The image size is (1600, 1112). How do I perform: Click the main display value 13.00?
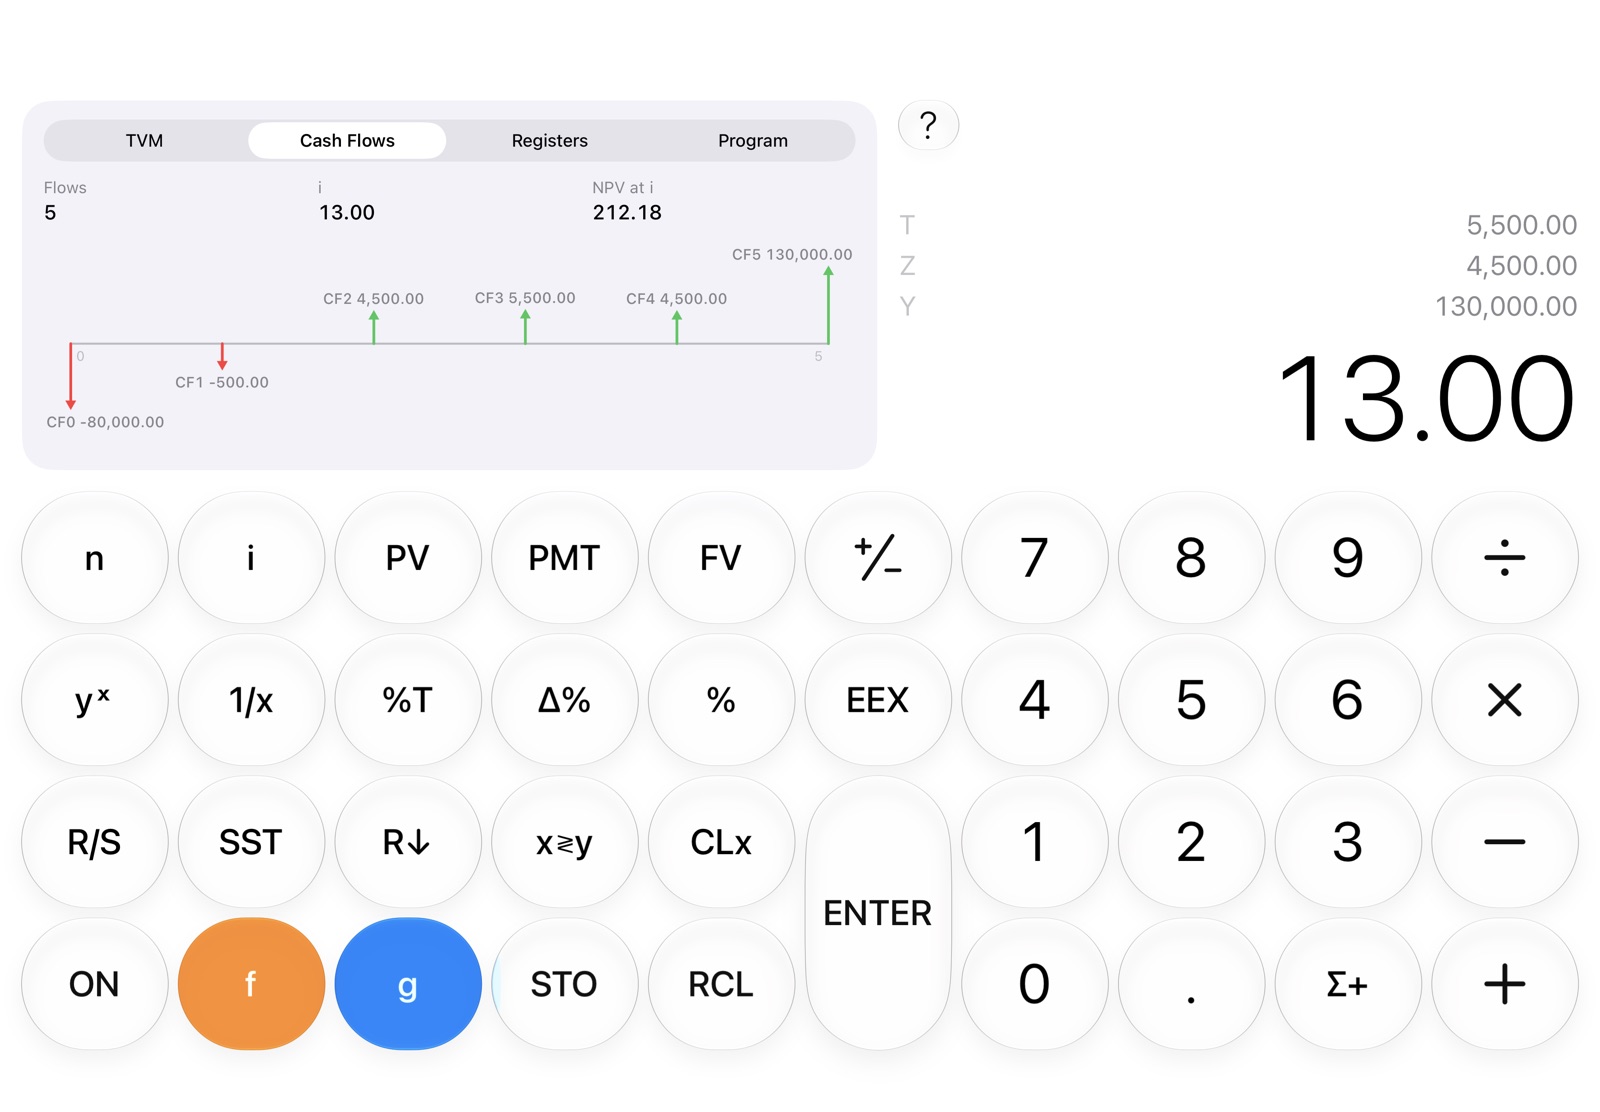point(1426,399)
